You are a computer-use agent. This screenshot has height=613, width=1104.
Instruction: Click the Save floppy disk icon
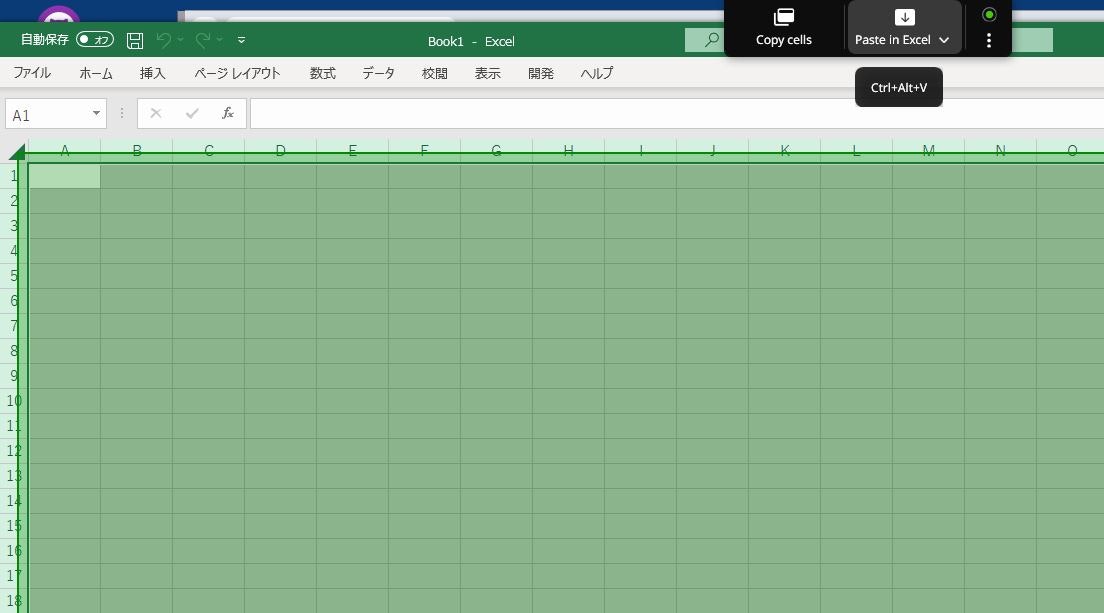[x=135, y=40]
